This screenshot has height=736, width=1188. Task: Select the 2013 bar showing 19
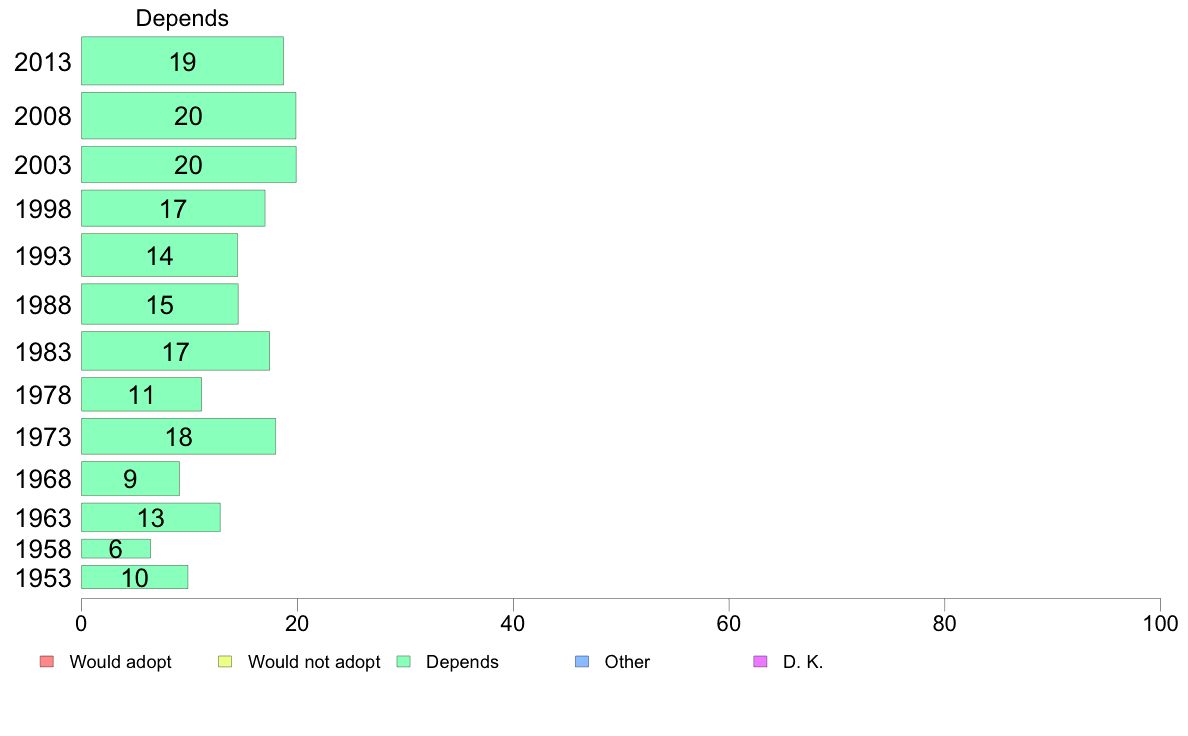click(183, 61)
